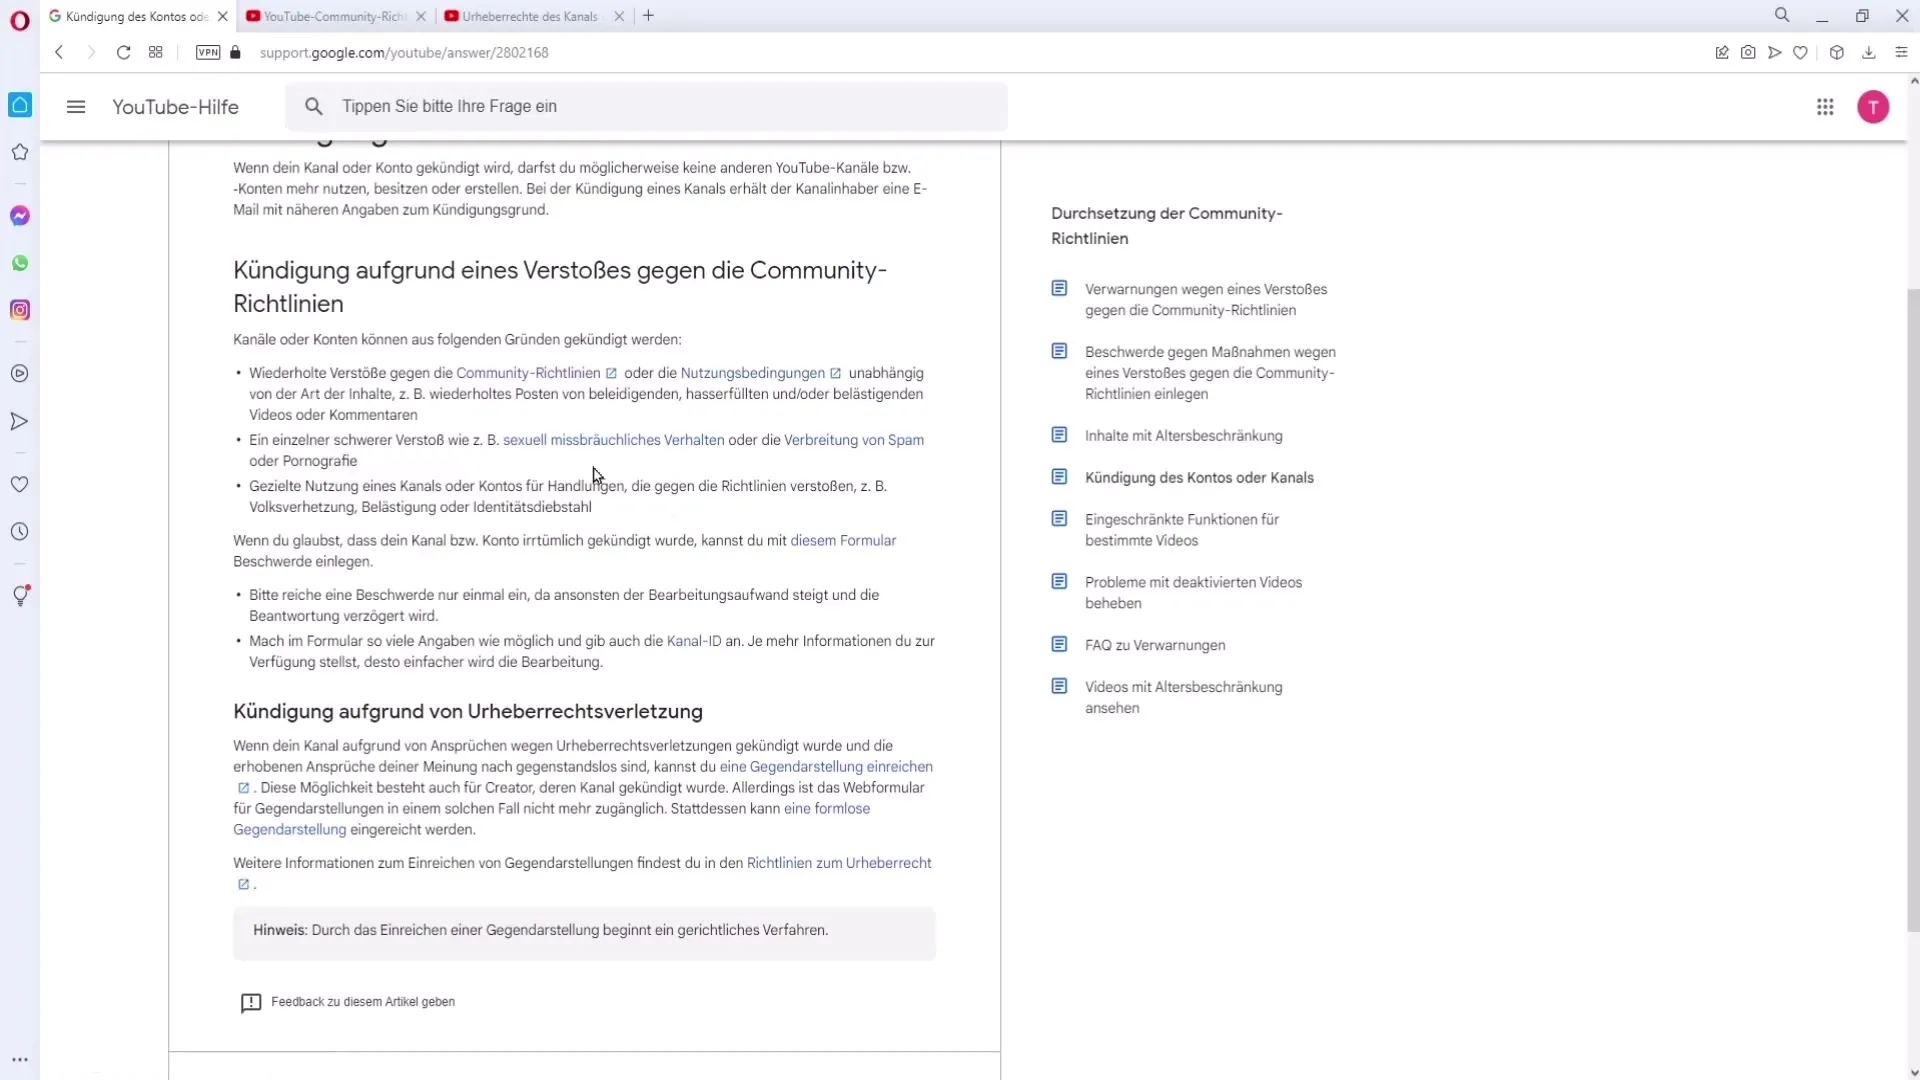Open sidebar heart pinboards icon

pyautogui.click(x=20, y=485)
